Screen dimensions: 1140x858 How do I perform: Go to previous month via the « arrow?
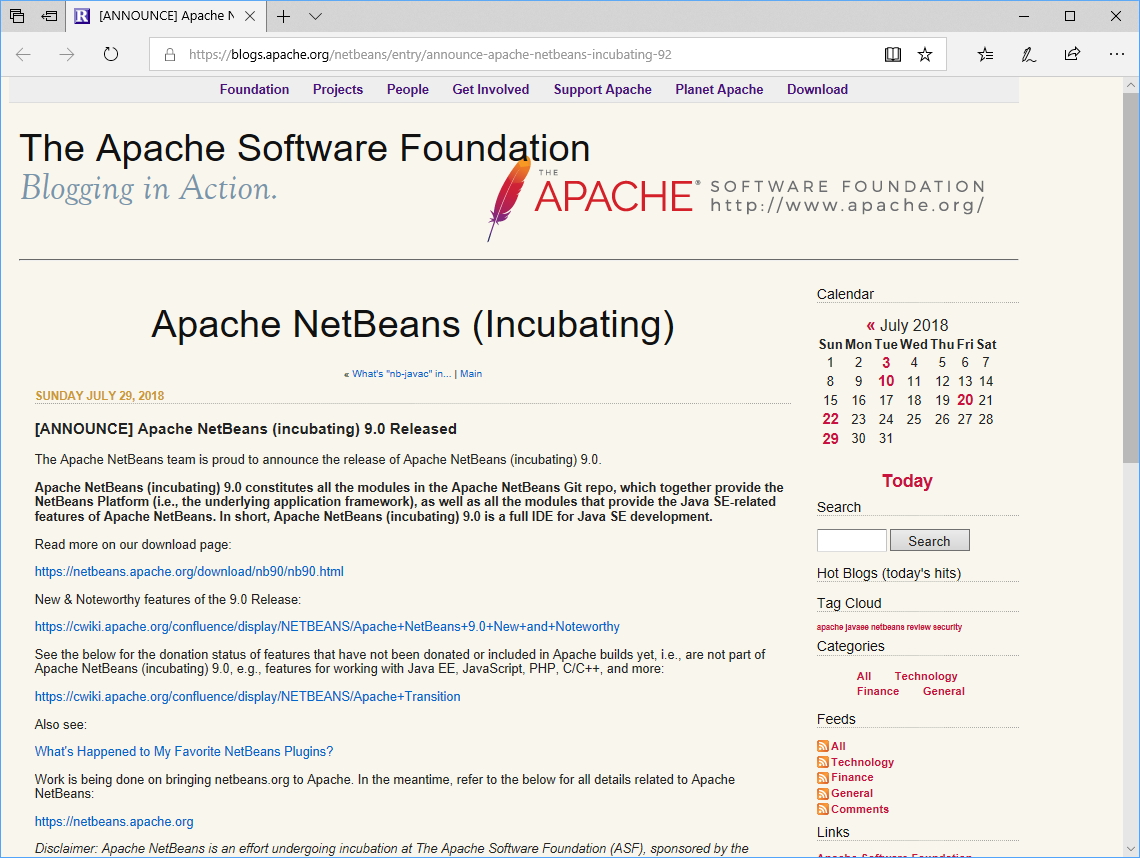(x=870, y=324)
